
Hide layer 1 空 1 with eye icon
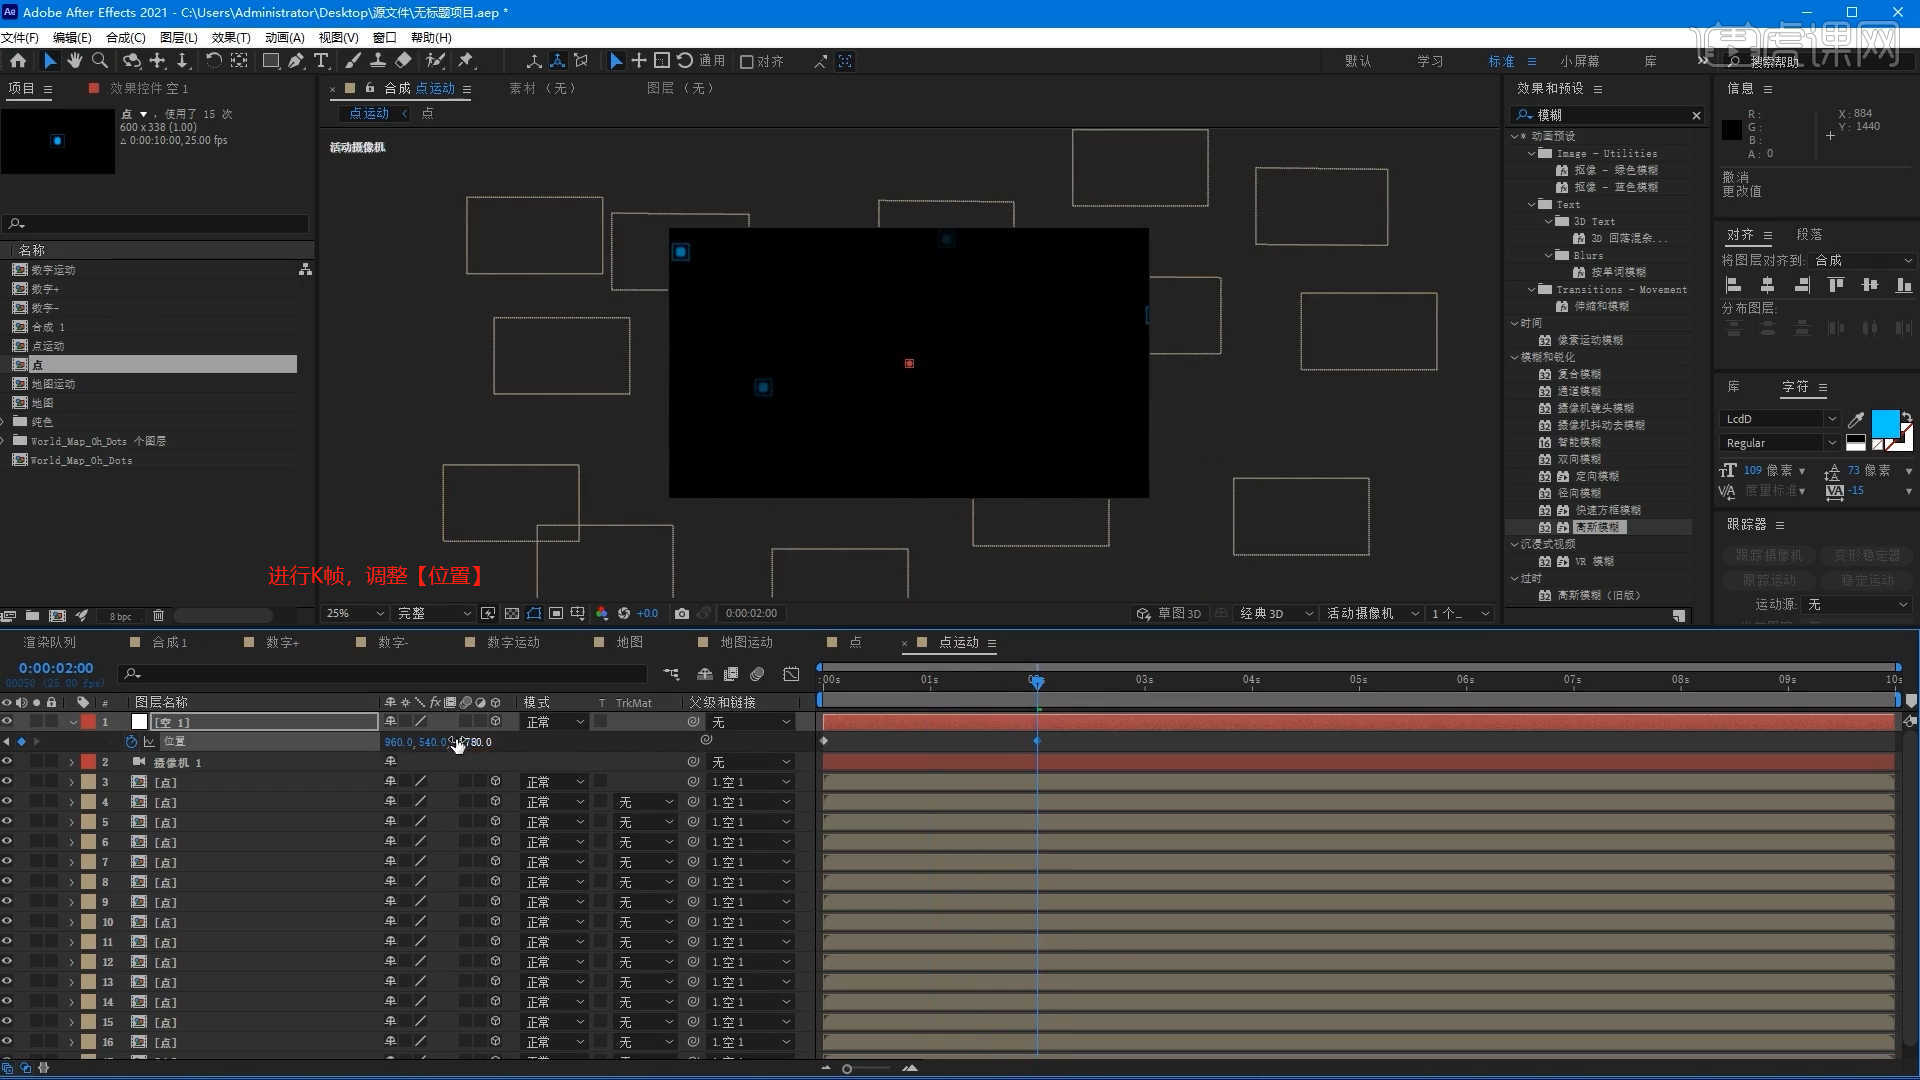coord(7,721)
